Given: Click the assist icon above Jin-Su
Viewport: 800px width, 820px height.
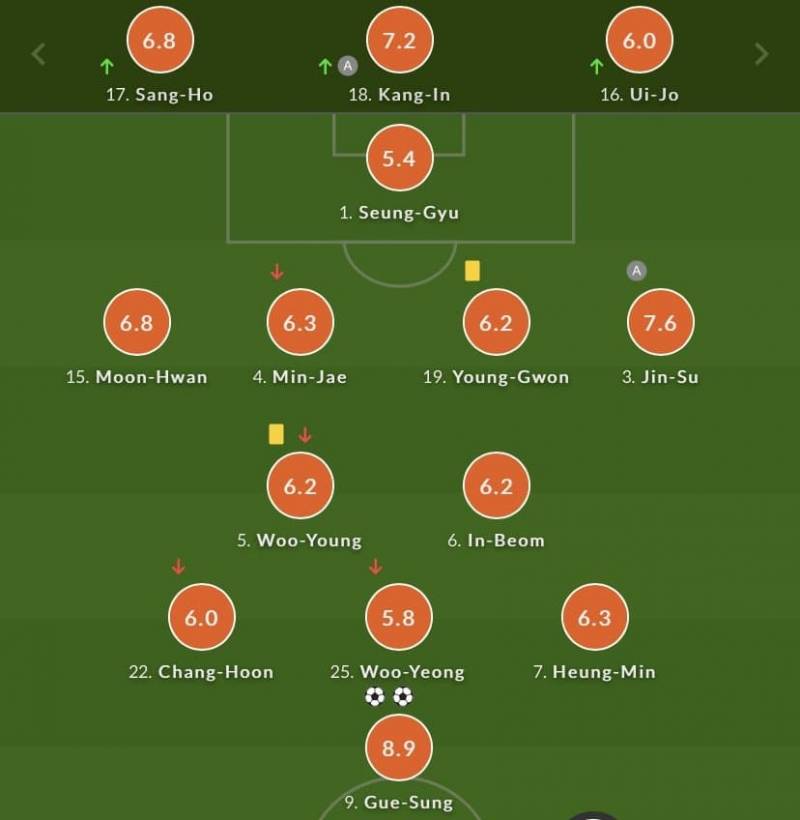Looking at the screenshot, I should [636, 270].
